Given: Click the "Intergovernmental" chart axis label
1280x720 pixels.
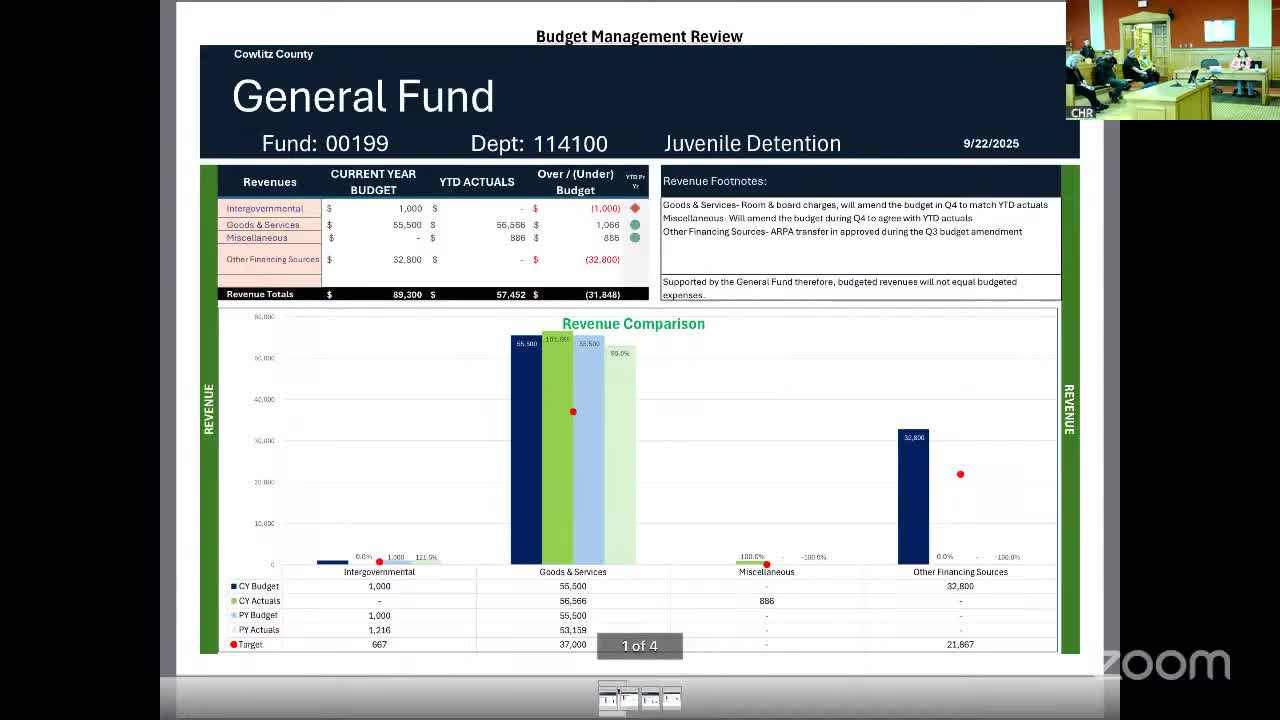Looking at the screenshot, I should click(x=379, y=572).
